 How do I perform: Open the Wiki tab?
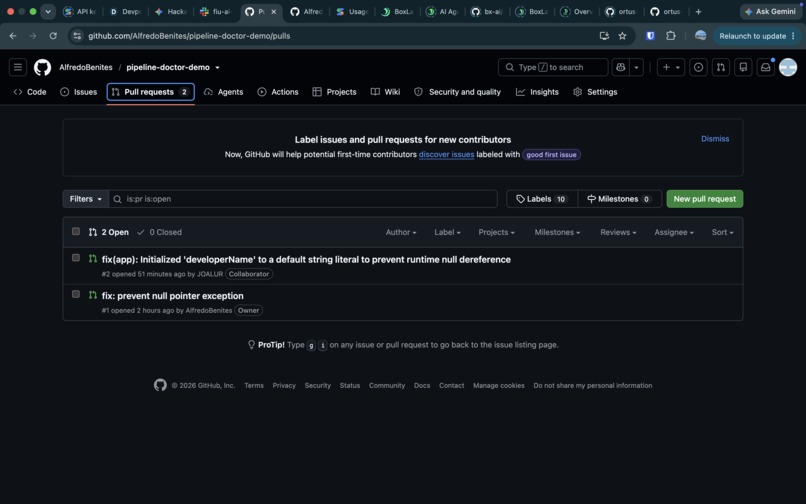pos(386,92)
